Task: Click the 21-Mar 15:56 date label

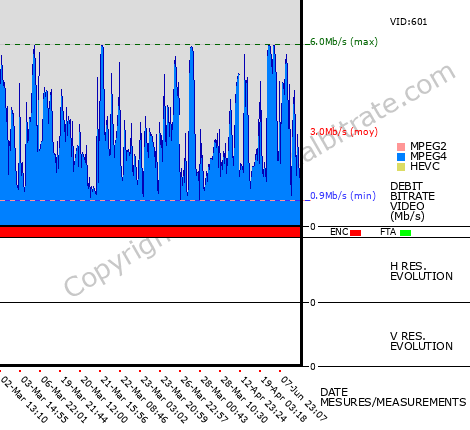Action: coord(123,400)
